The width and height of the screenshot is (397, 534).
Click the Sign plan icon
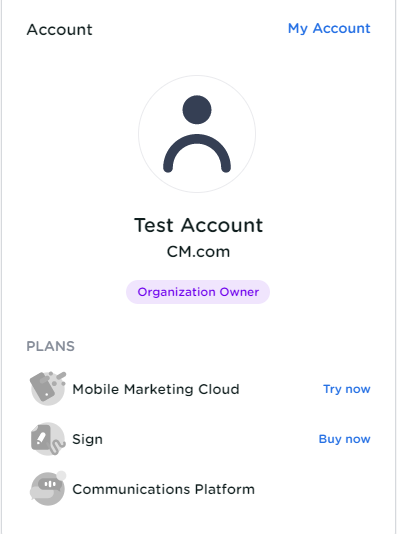coord(48,439)
